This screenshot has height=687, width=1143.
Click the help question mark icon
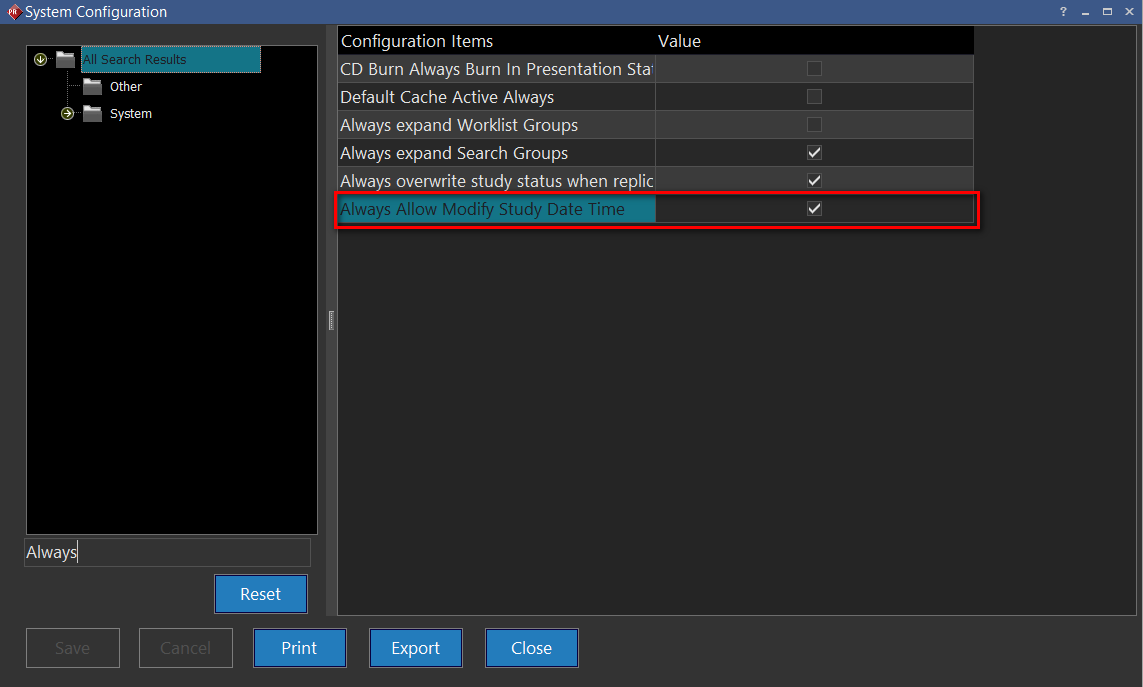click(1063, 12)
